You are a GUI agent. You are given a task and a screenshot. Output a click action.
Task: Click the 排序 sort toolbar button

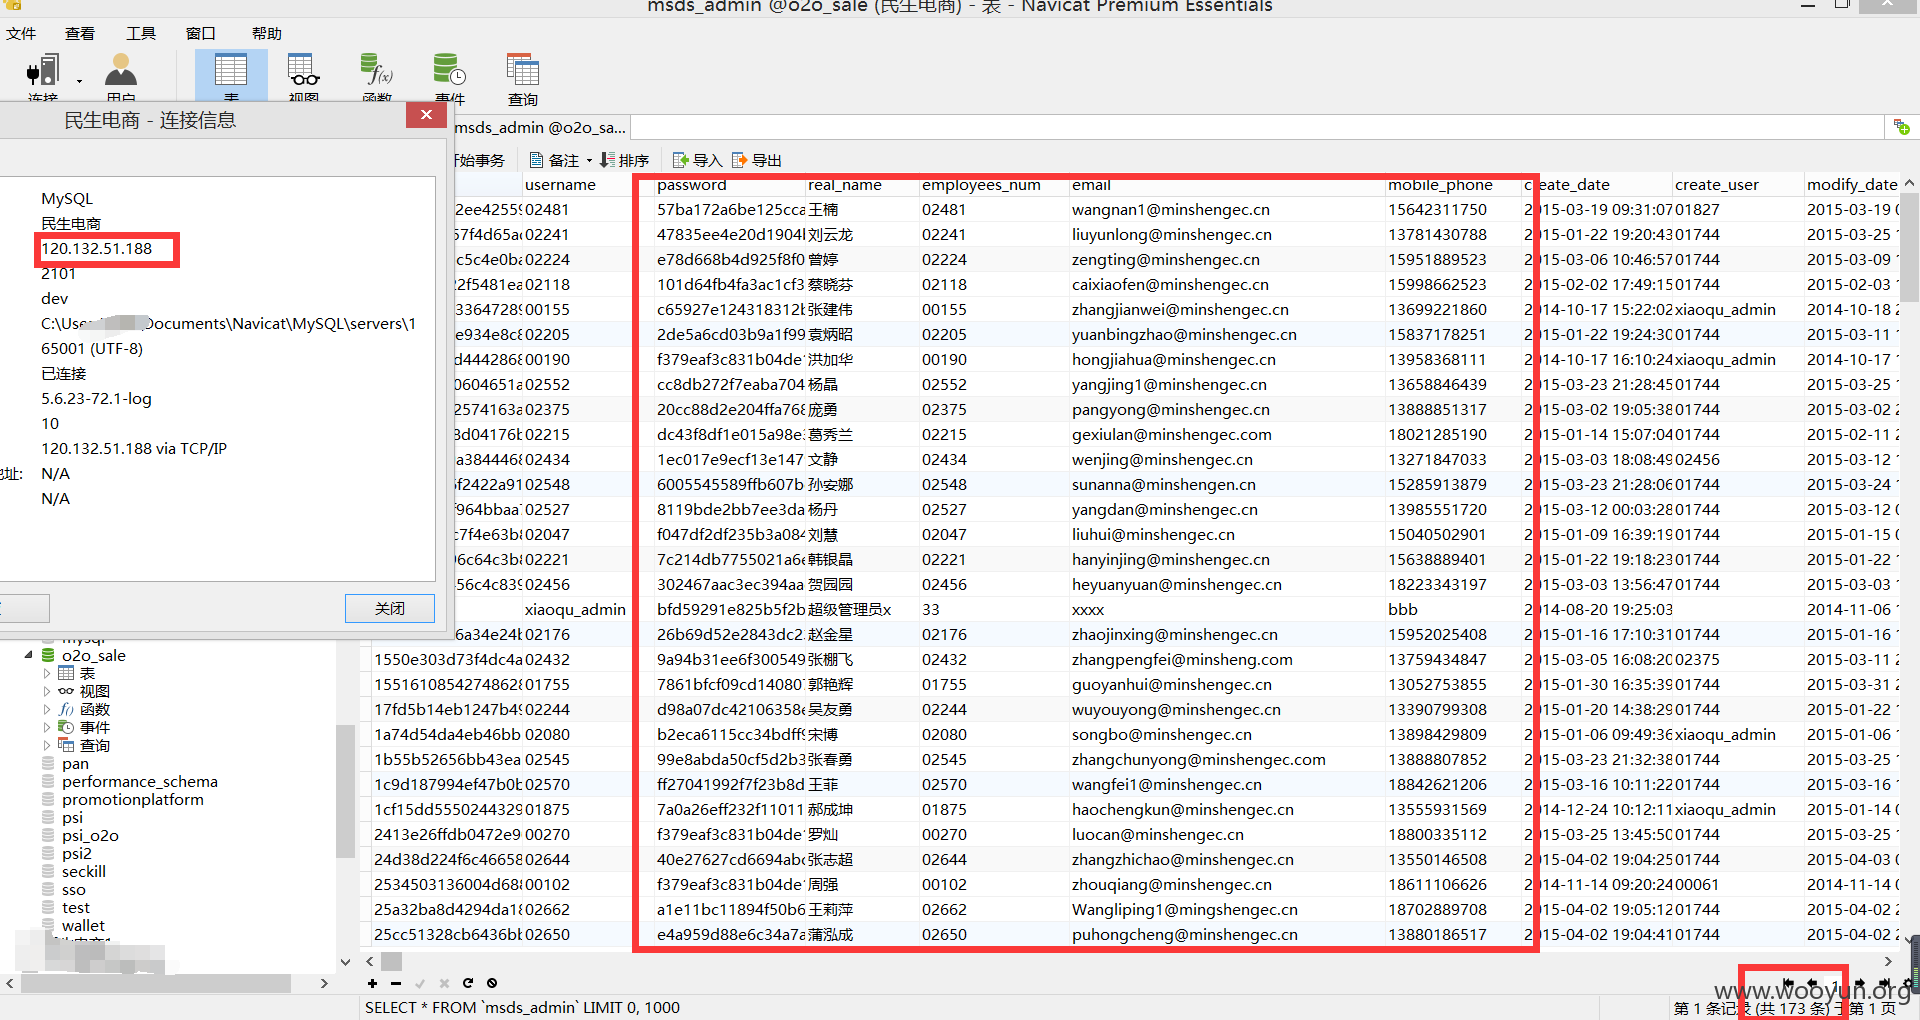(x=624, y=160)
